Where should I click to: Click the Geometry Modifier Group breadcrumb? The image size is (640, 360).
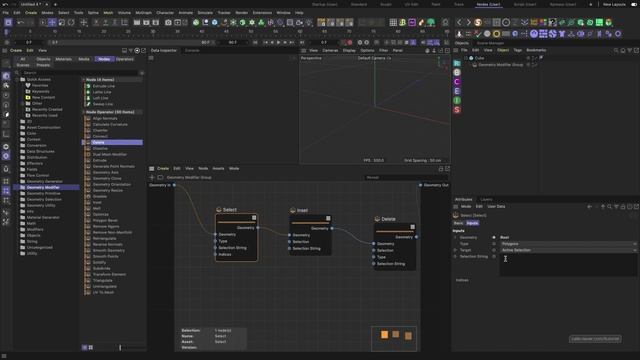[189, 178]
